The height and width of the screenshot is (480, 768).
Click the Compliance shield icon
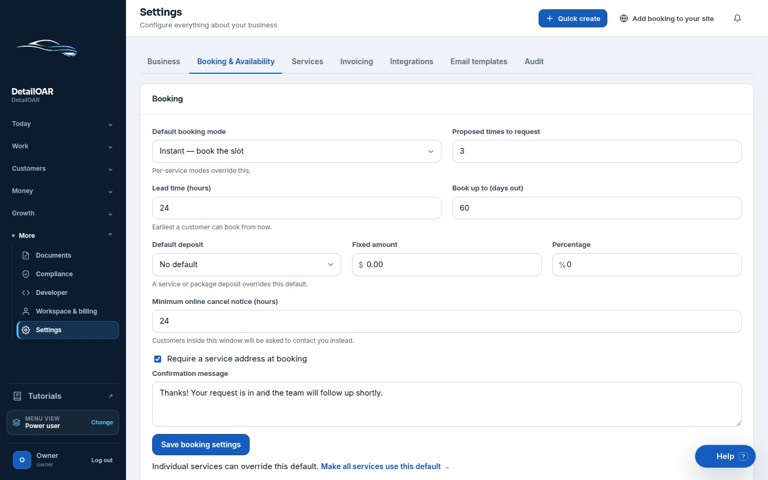[x=25, y=274]
